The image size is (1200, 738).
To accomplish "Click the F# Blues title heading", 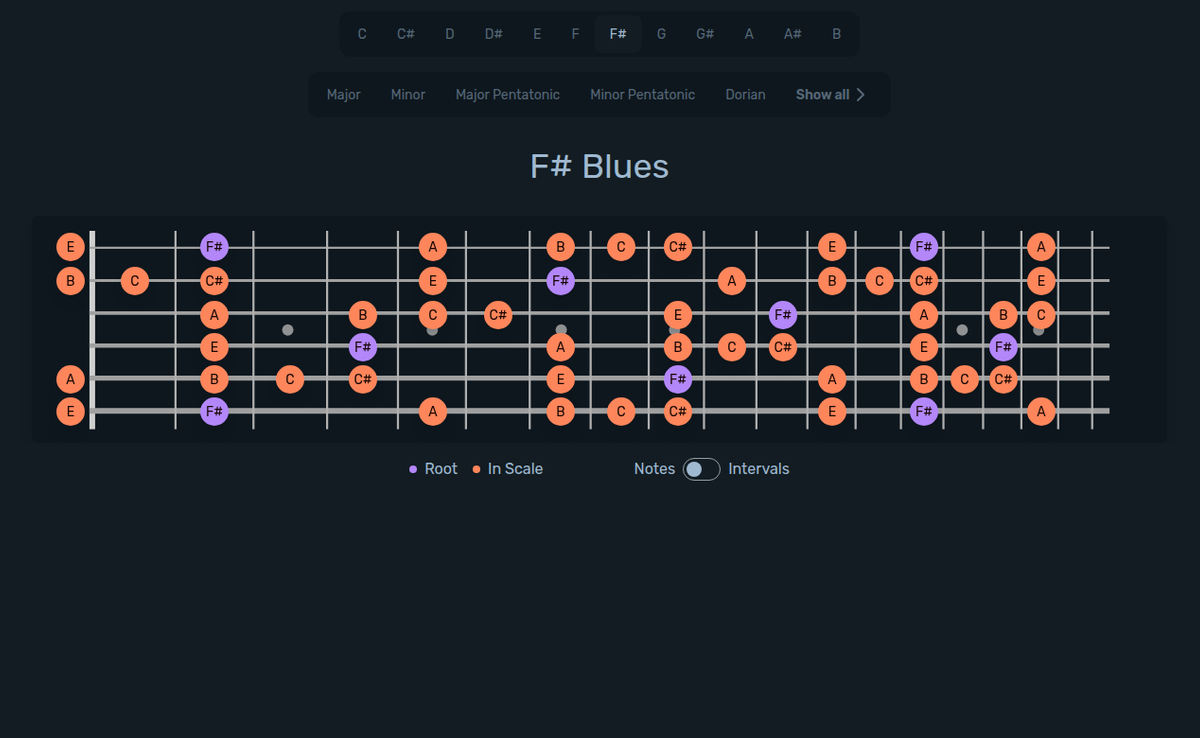I will pyautogui.click(x=599, y=166).
